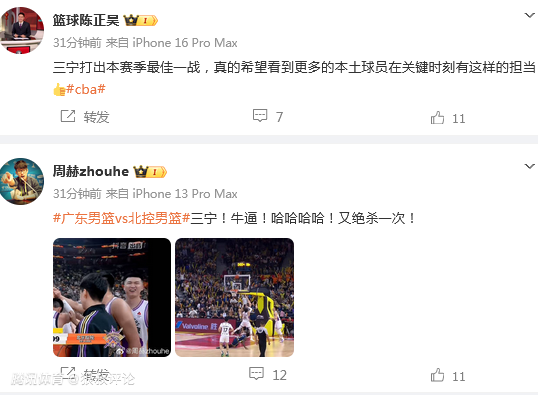Open the #广东男篮vs北控男篮# hashtag topic
Screen dimensions: 538x395
pos(121,218)
